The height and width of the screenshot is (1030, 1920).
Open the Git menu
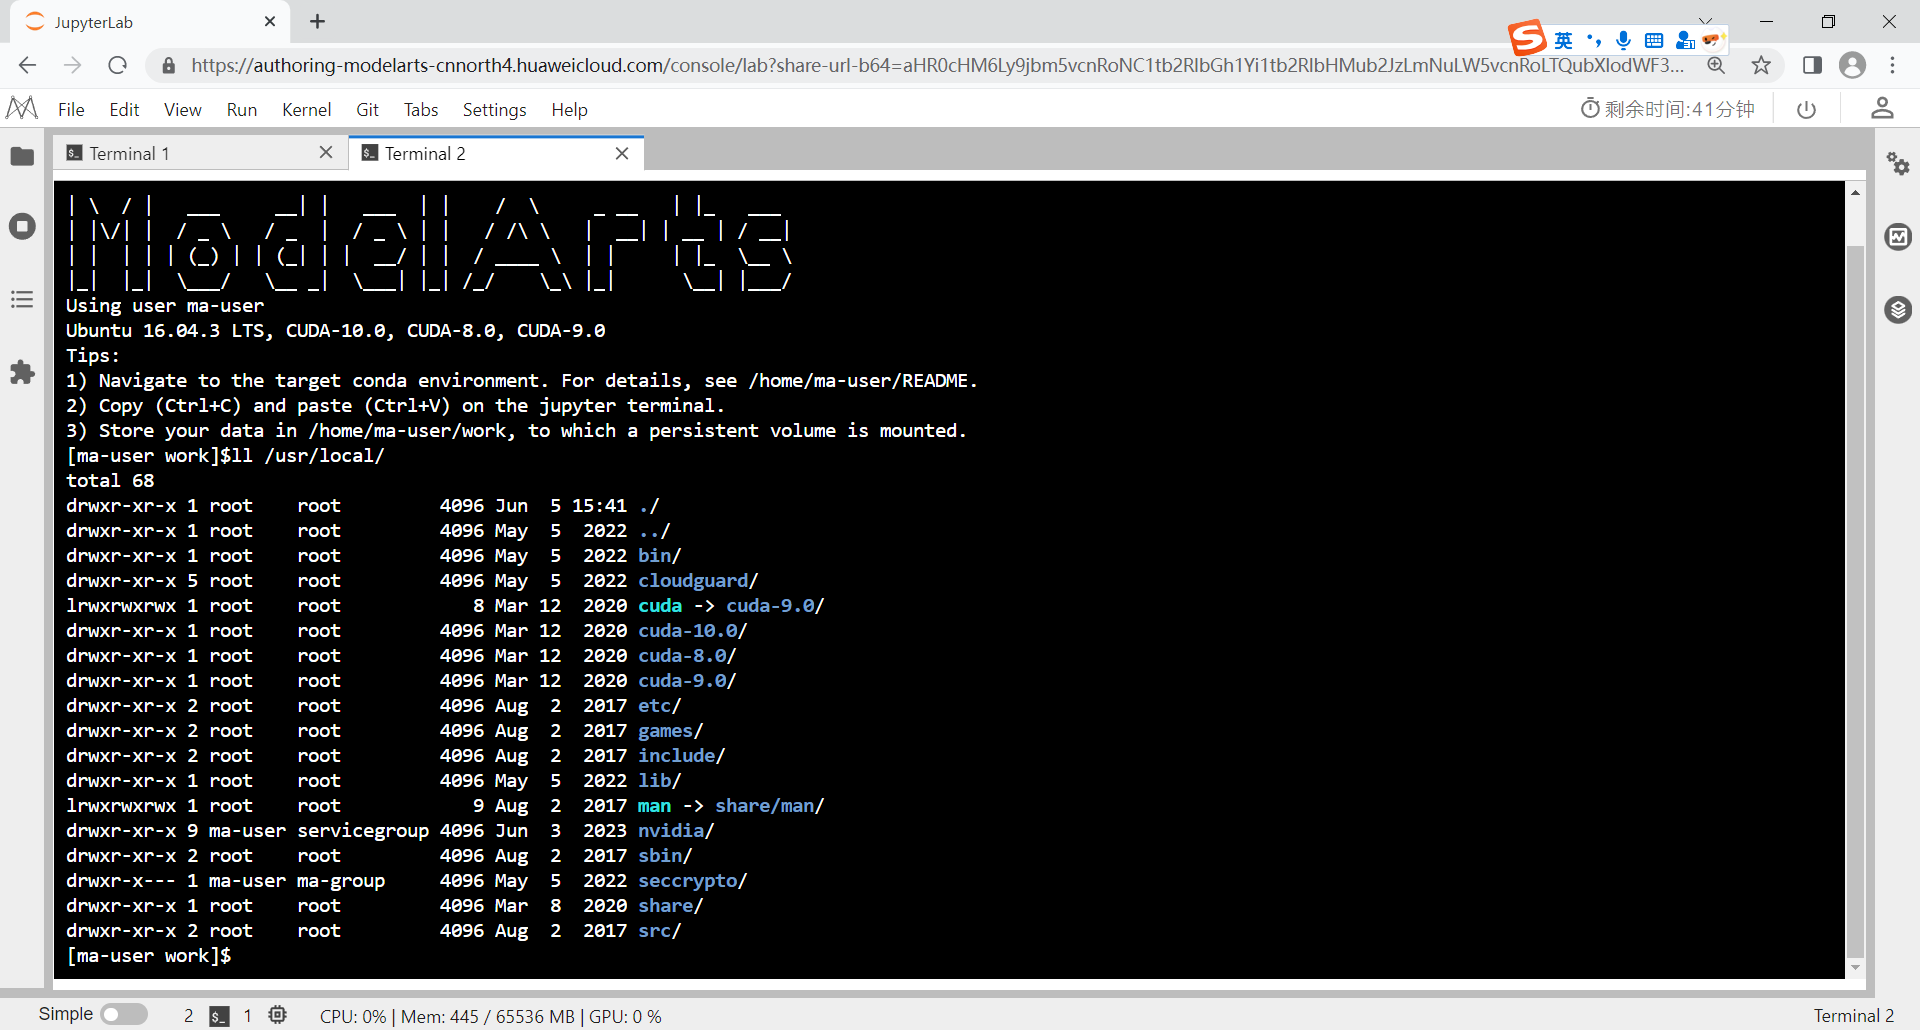pos(367,109)
